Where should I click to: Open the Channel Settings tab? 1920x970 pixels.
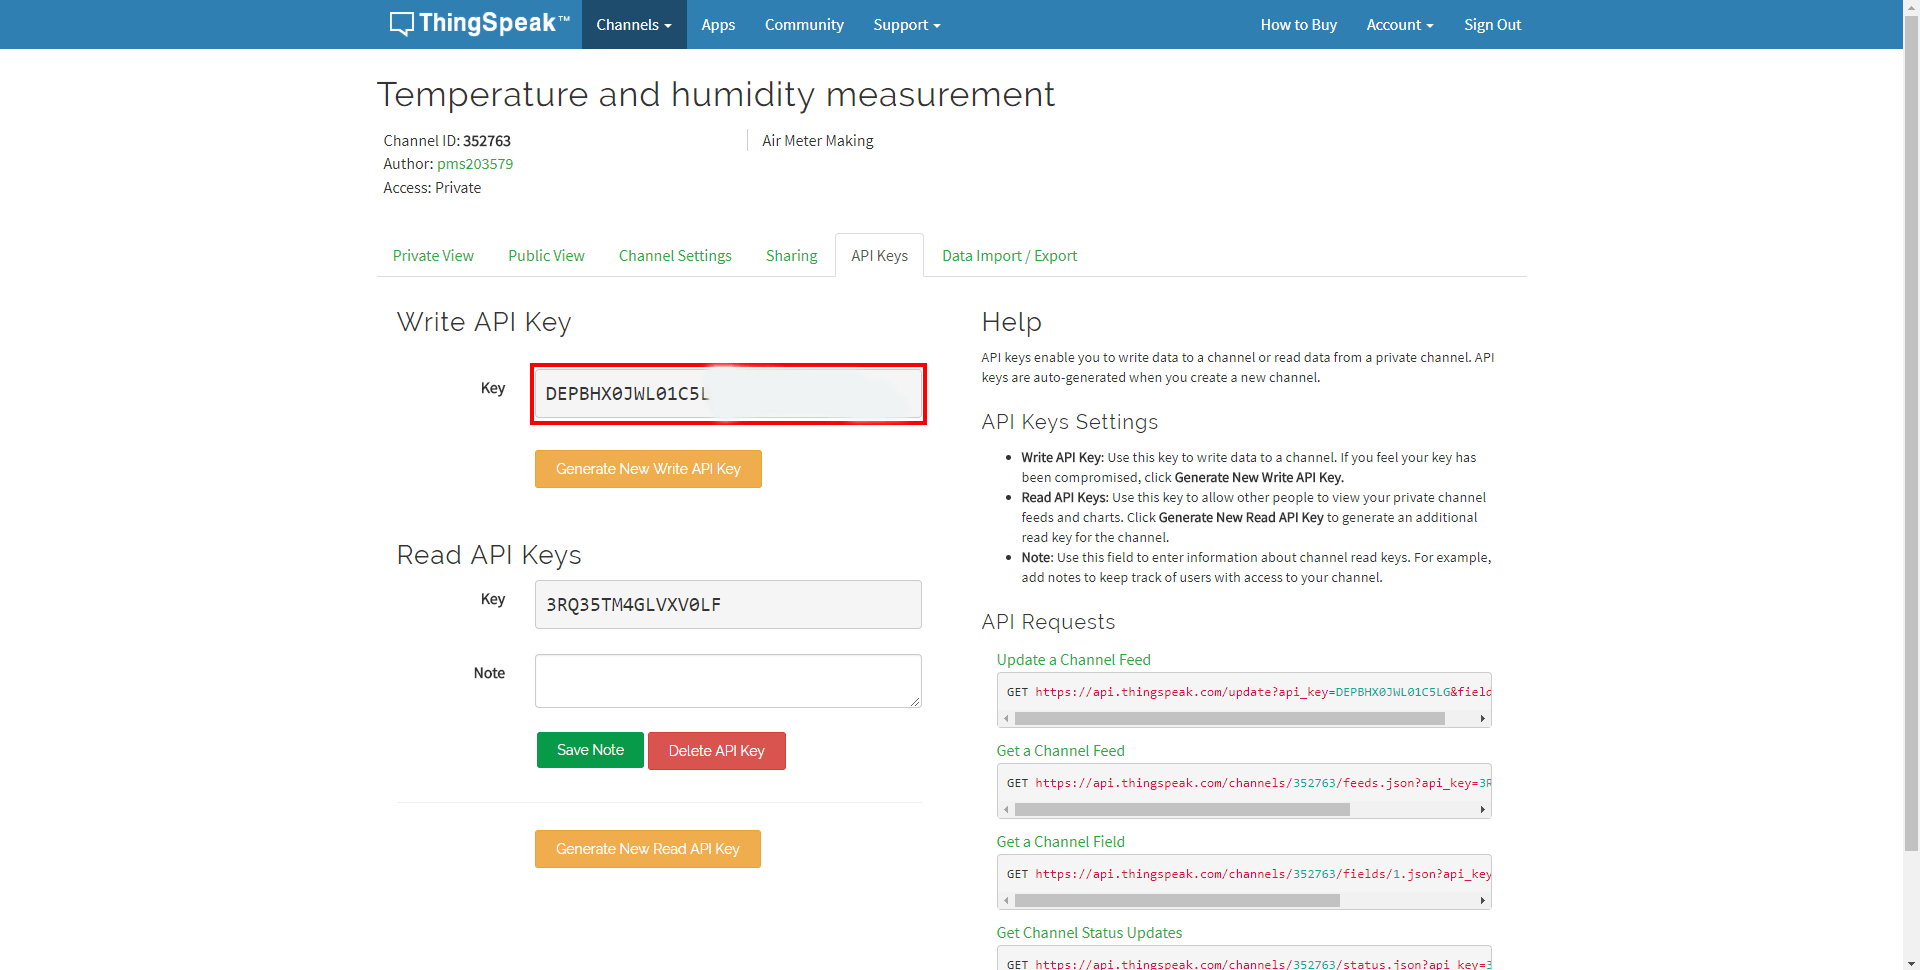(675, 256)
